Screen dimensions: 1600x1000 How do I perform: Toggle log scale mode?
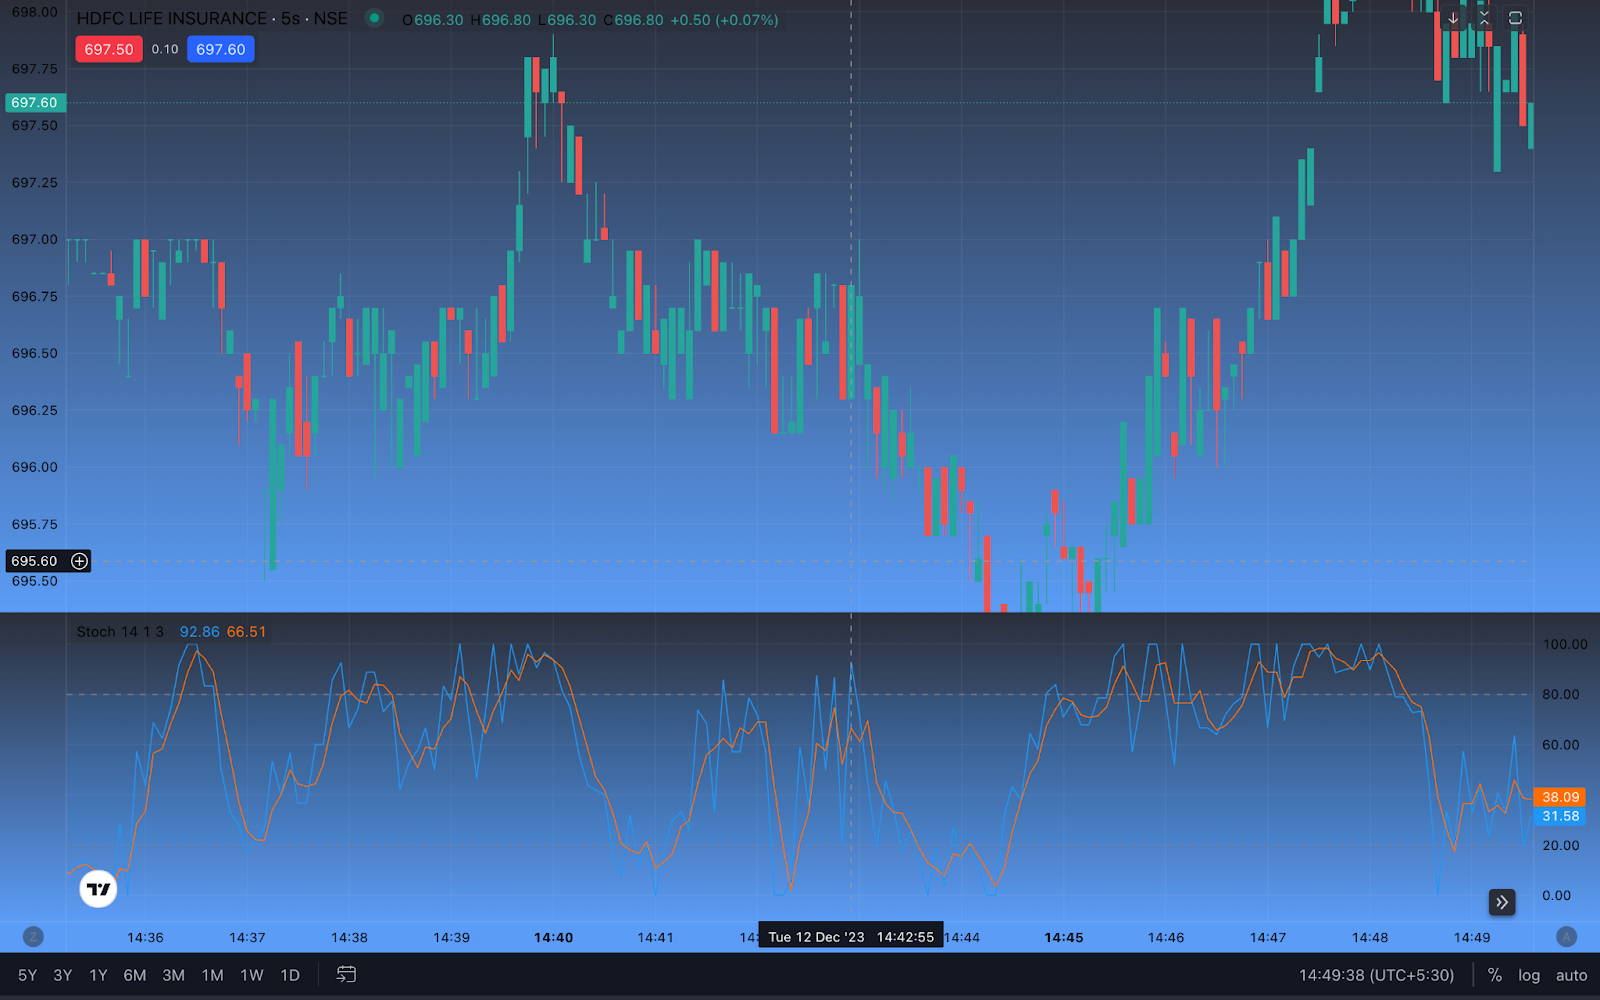(1529, 975)
